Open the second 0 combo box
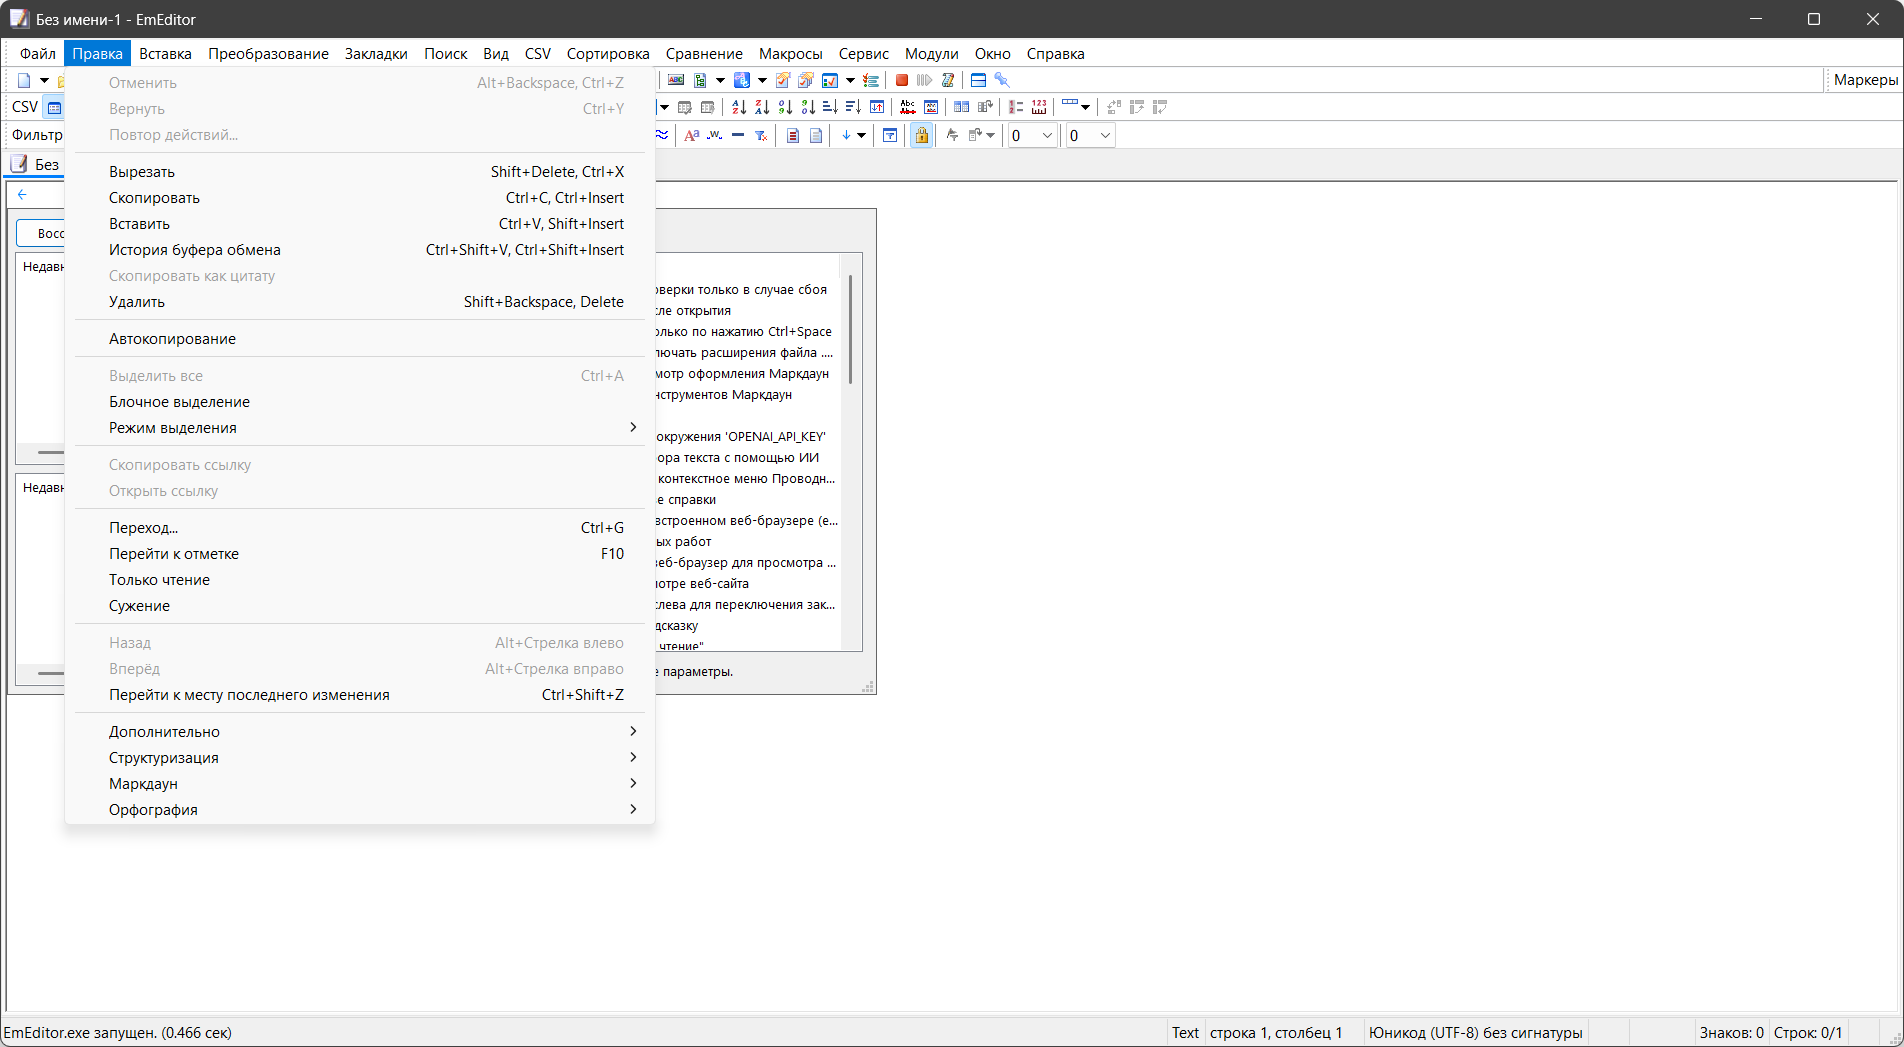The height and width of the screenshot is (1047, 1904). click(1090, 135)
